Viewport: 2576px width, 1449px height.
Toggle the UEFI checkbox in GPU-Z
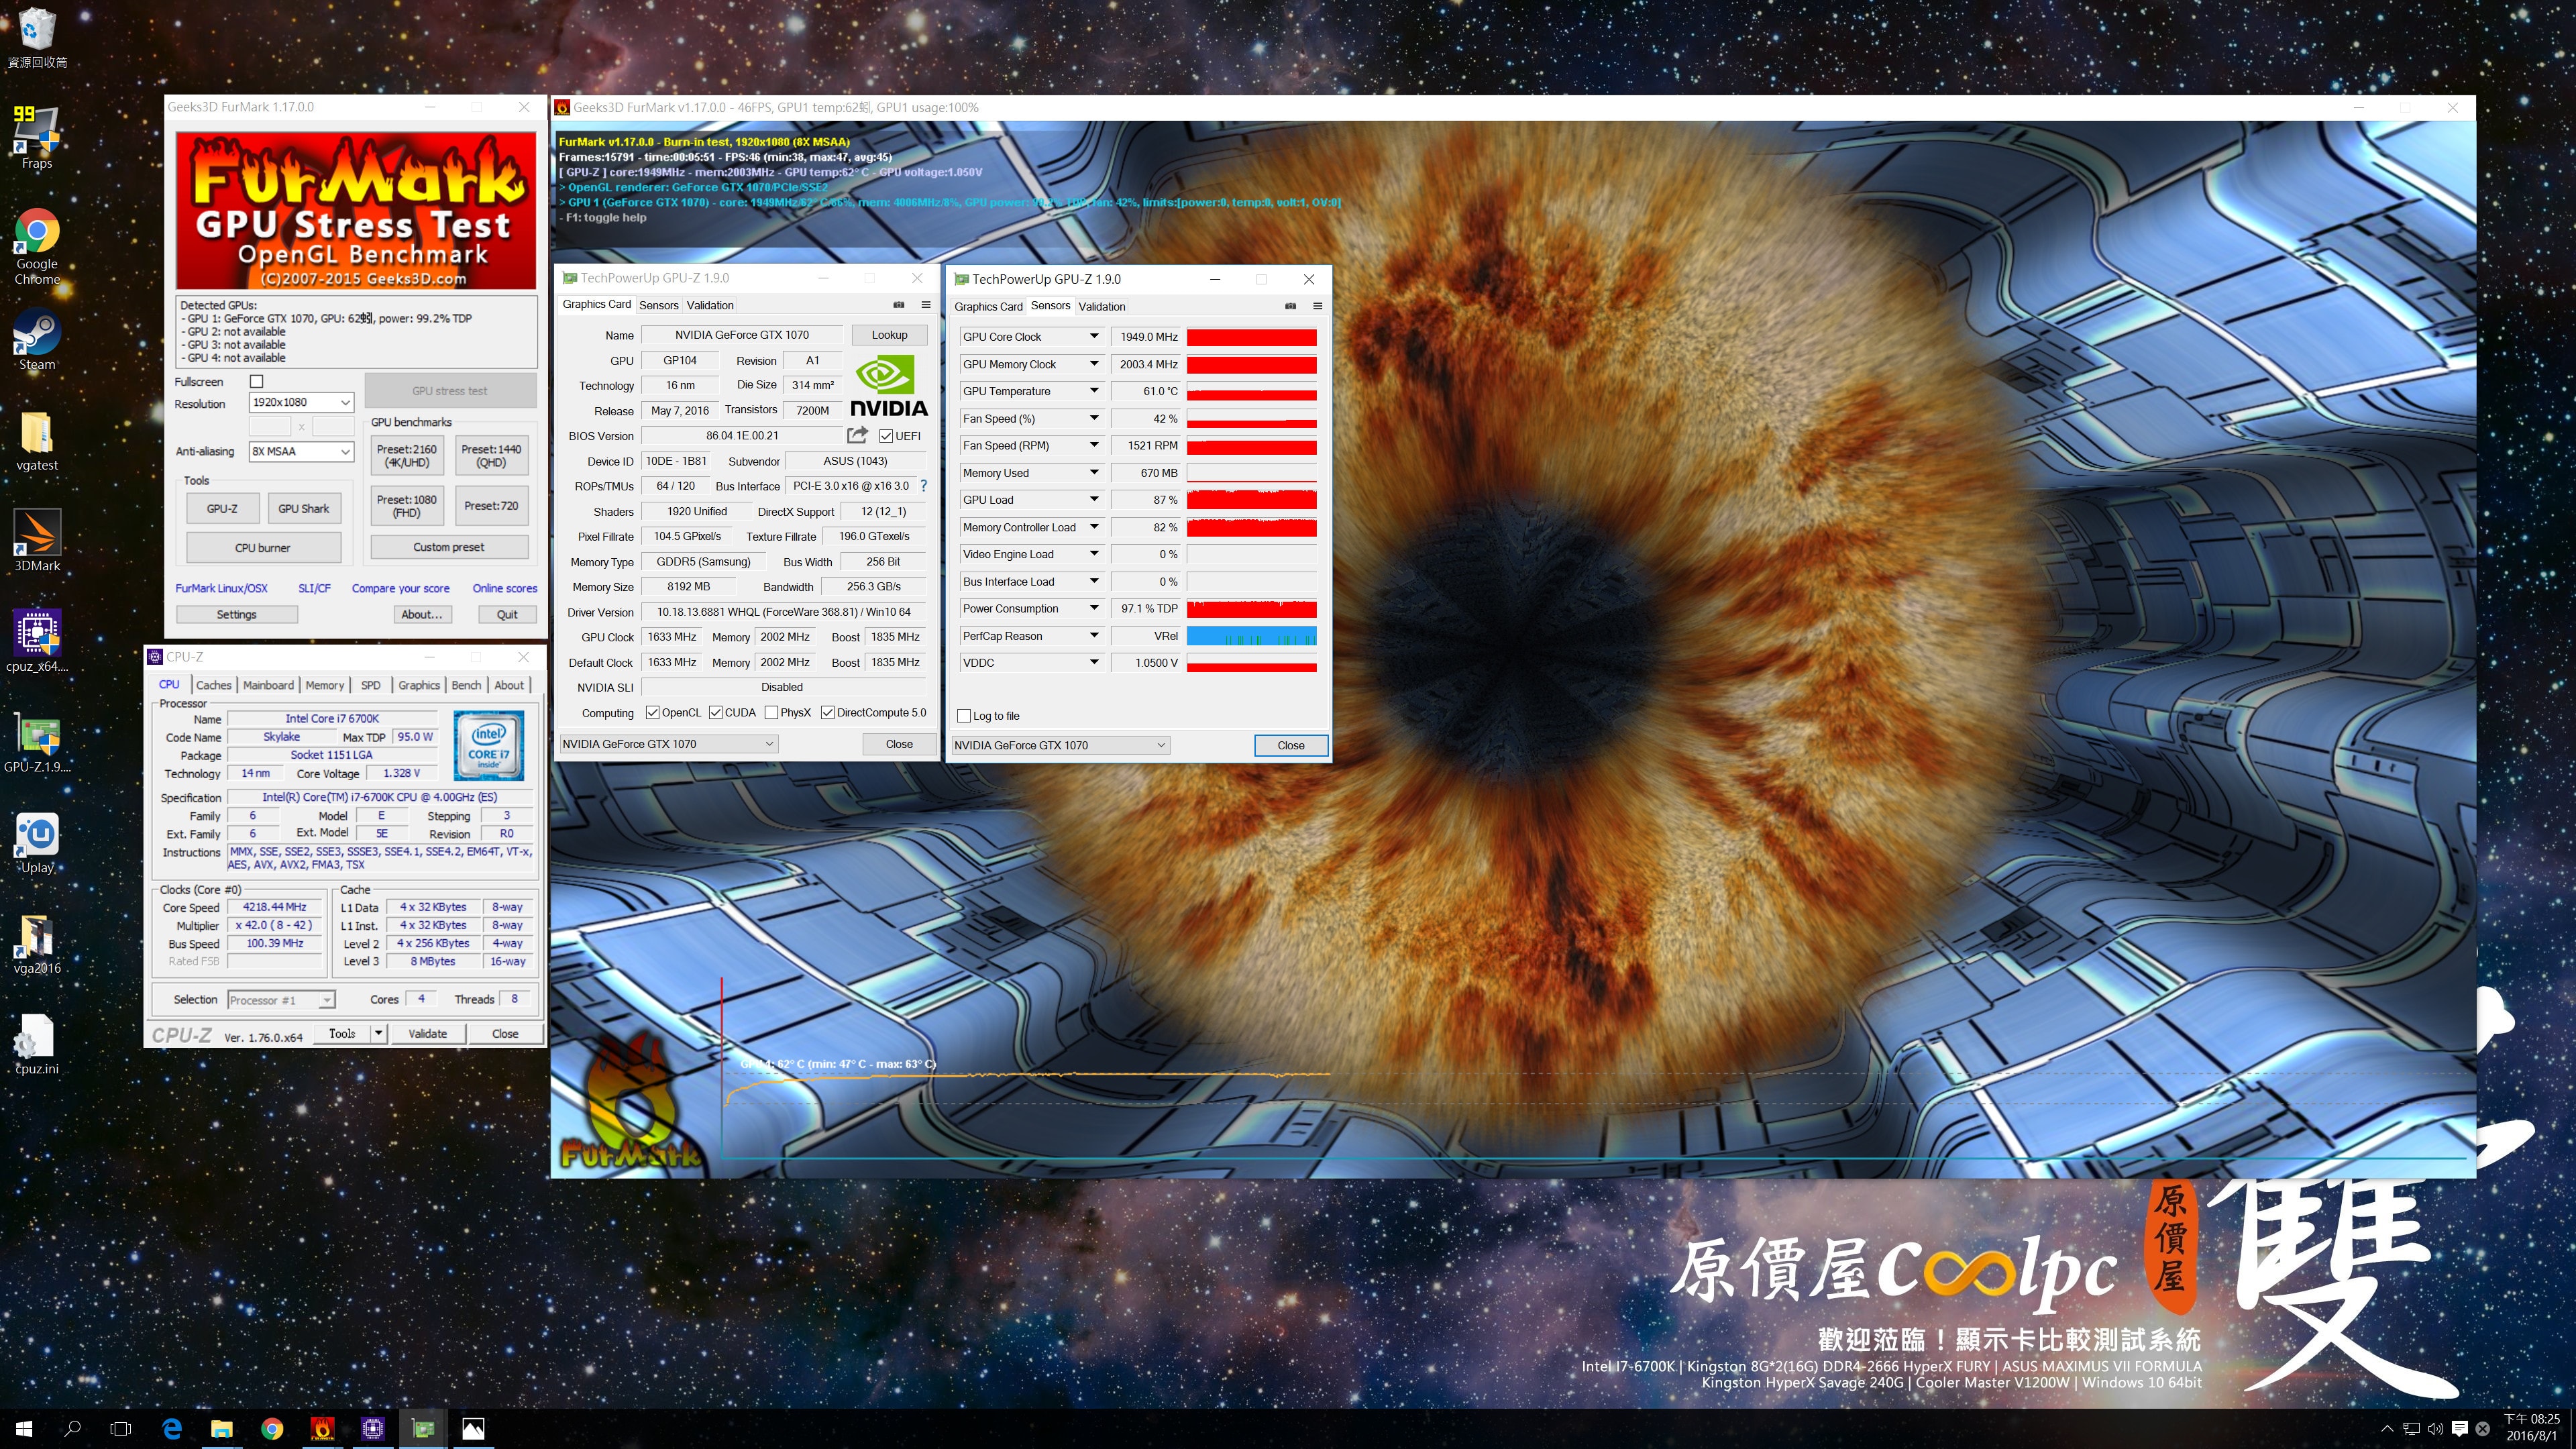(886, 436)
